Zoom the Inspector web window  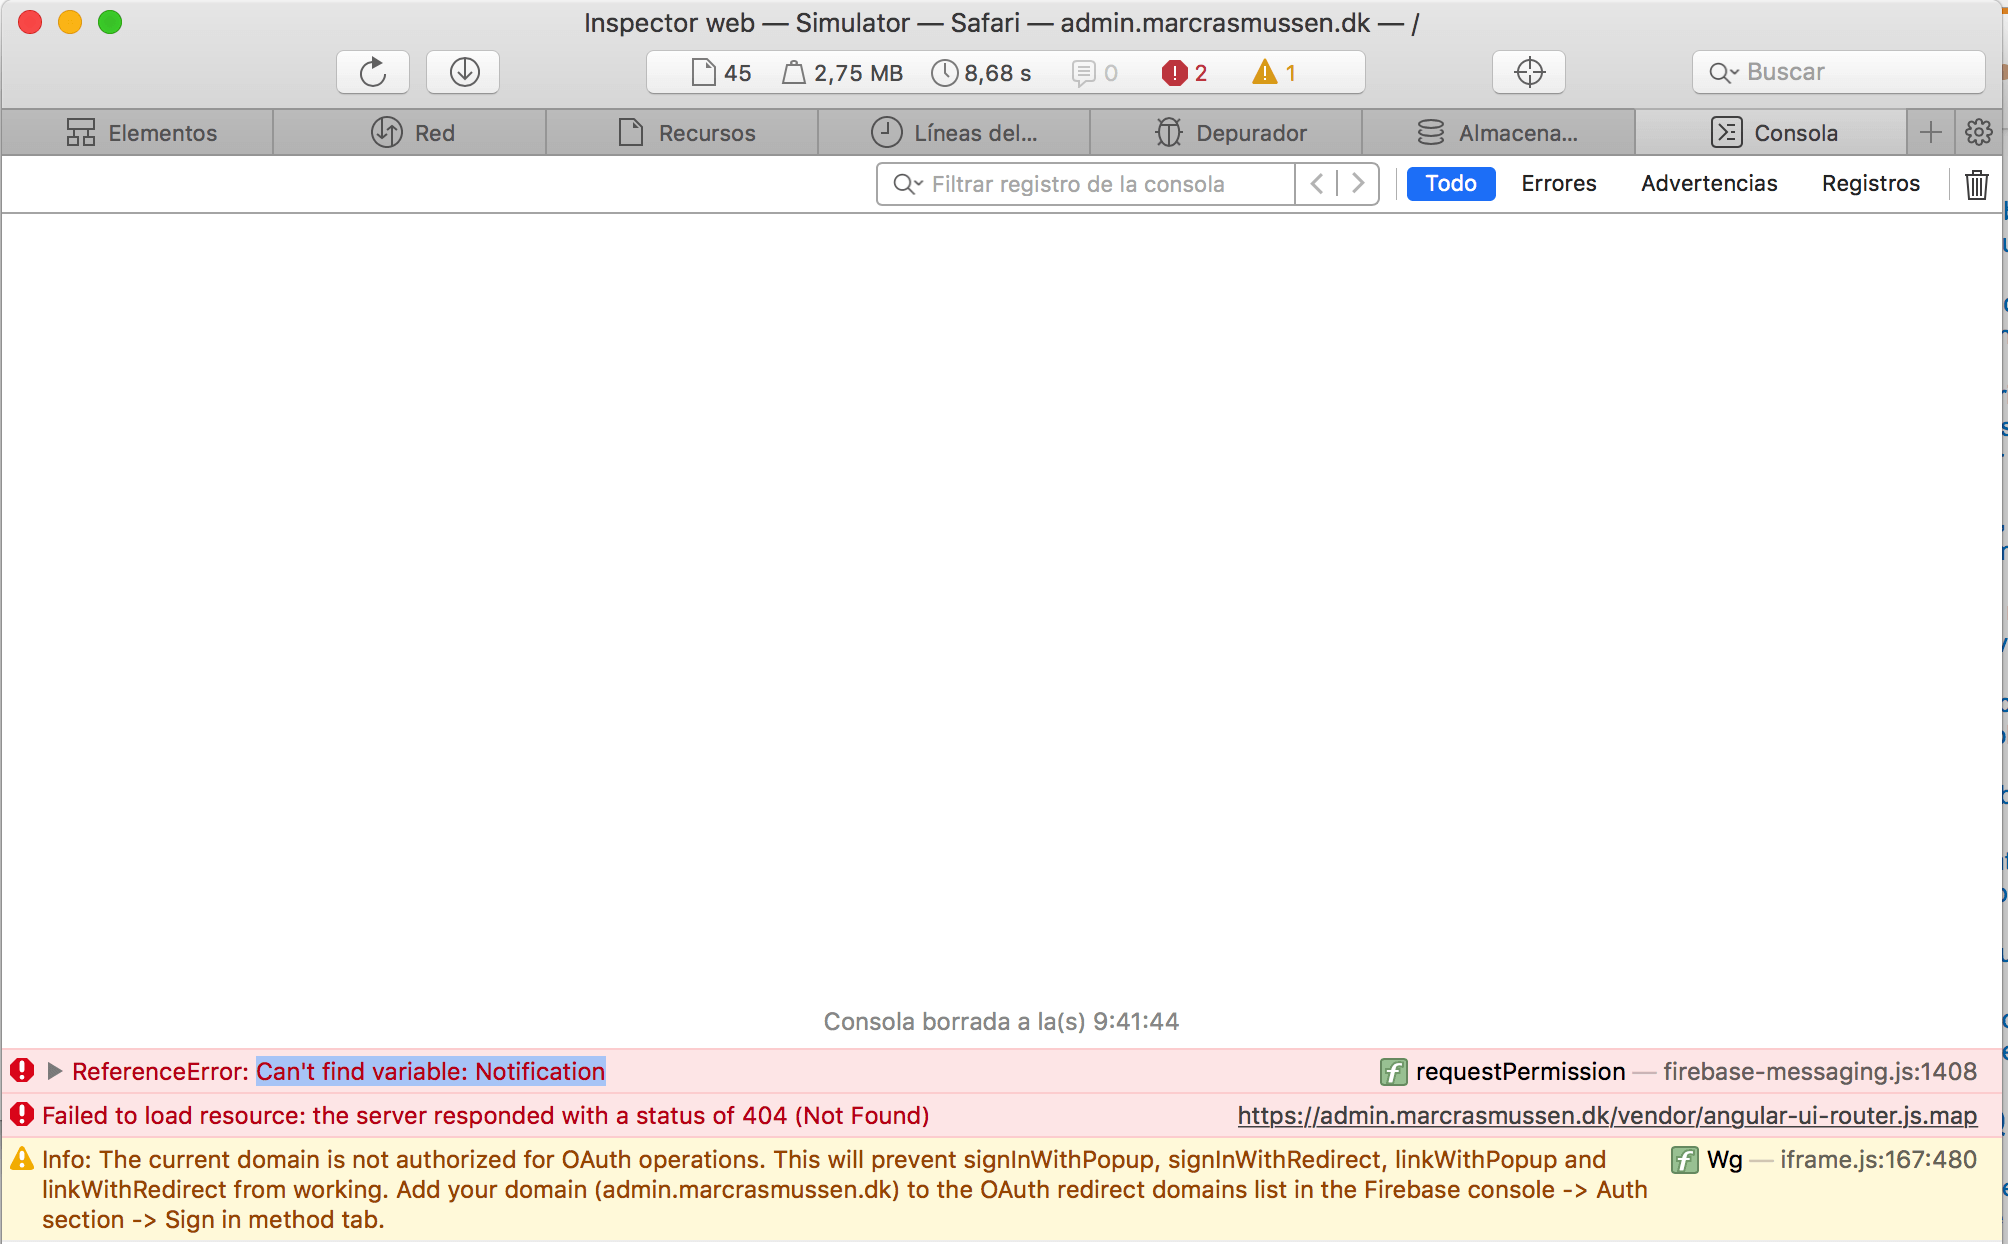(x=110, y=22)
